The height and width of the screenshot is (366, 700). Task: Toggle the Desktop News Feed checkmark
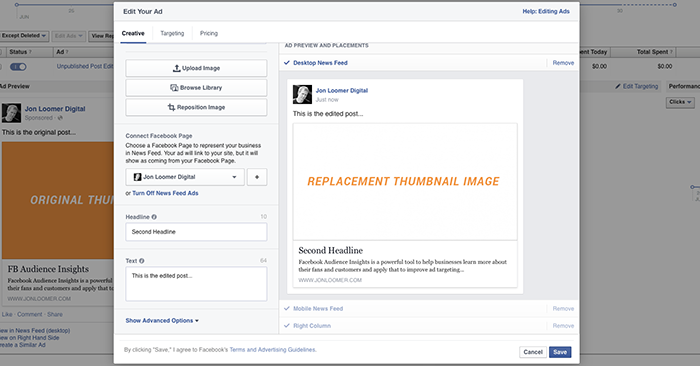point(287,63)
